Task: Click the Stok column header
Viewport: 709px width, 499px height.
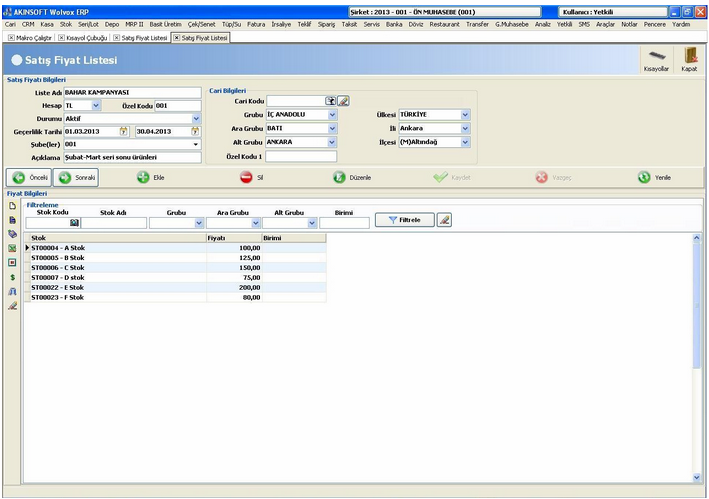Action: 118,238
